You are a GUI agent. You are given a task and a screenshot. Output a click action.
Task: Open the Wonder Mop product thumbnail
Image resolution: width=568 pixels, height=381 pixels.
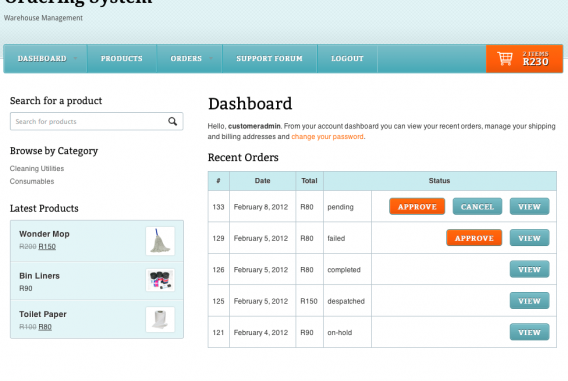coord(160,241)
